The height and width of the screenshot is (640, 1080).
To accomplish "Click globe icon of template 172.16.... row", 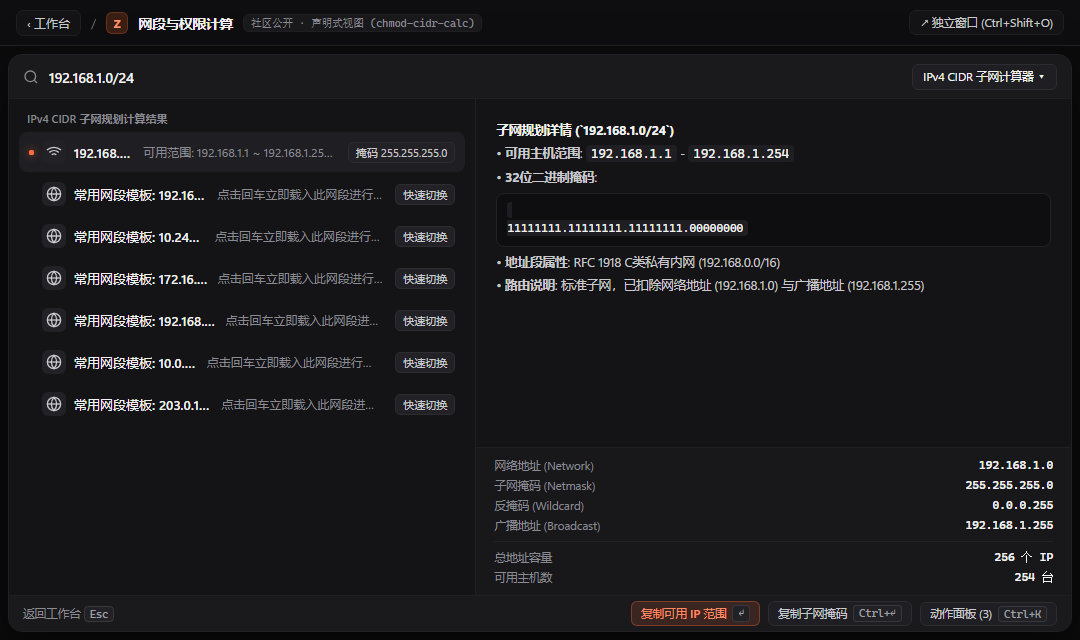I will coord(54,278).
